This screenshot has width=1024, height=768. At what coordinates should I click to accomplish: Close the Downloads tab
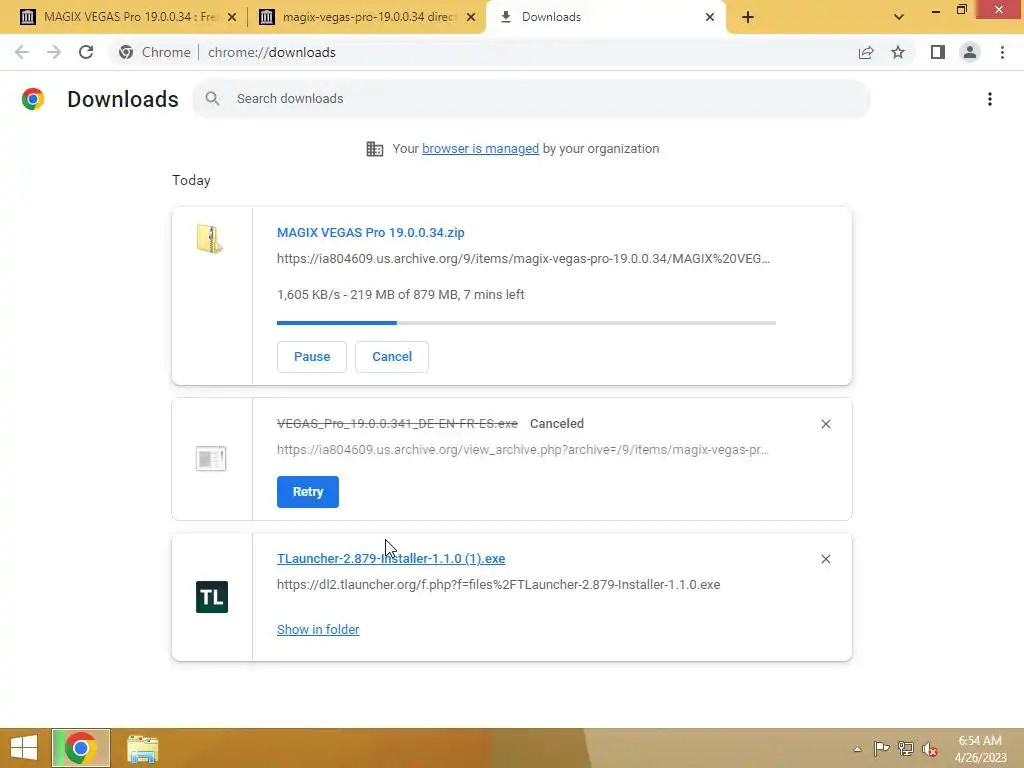click(710, 17)
